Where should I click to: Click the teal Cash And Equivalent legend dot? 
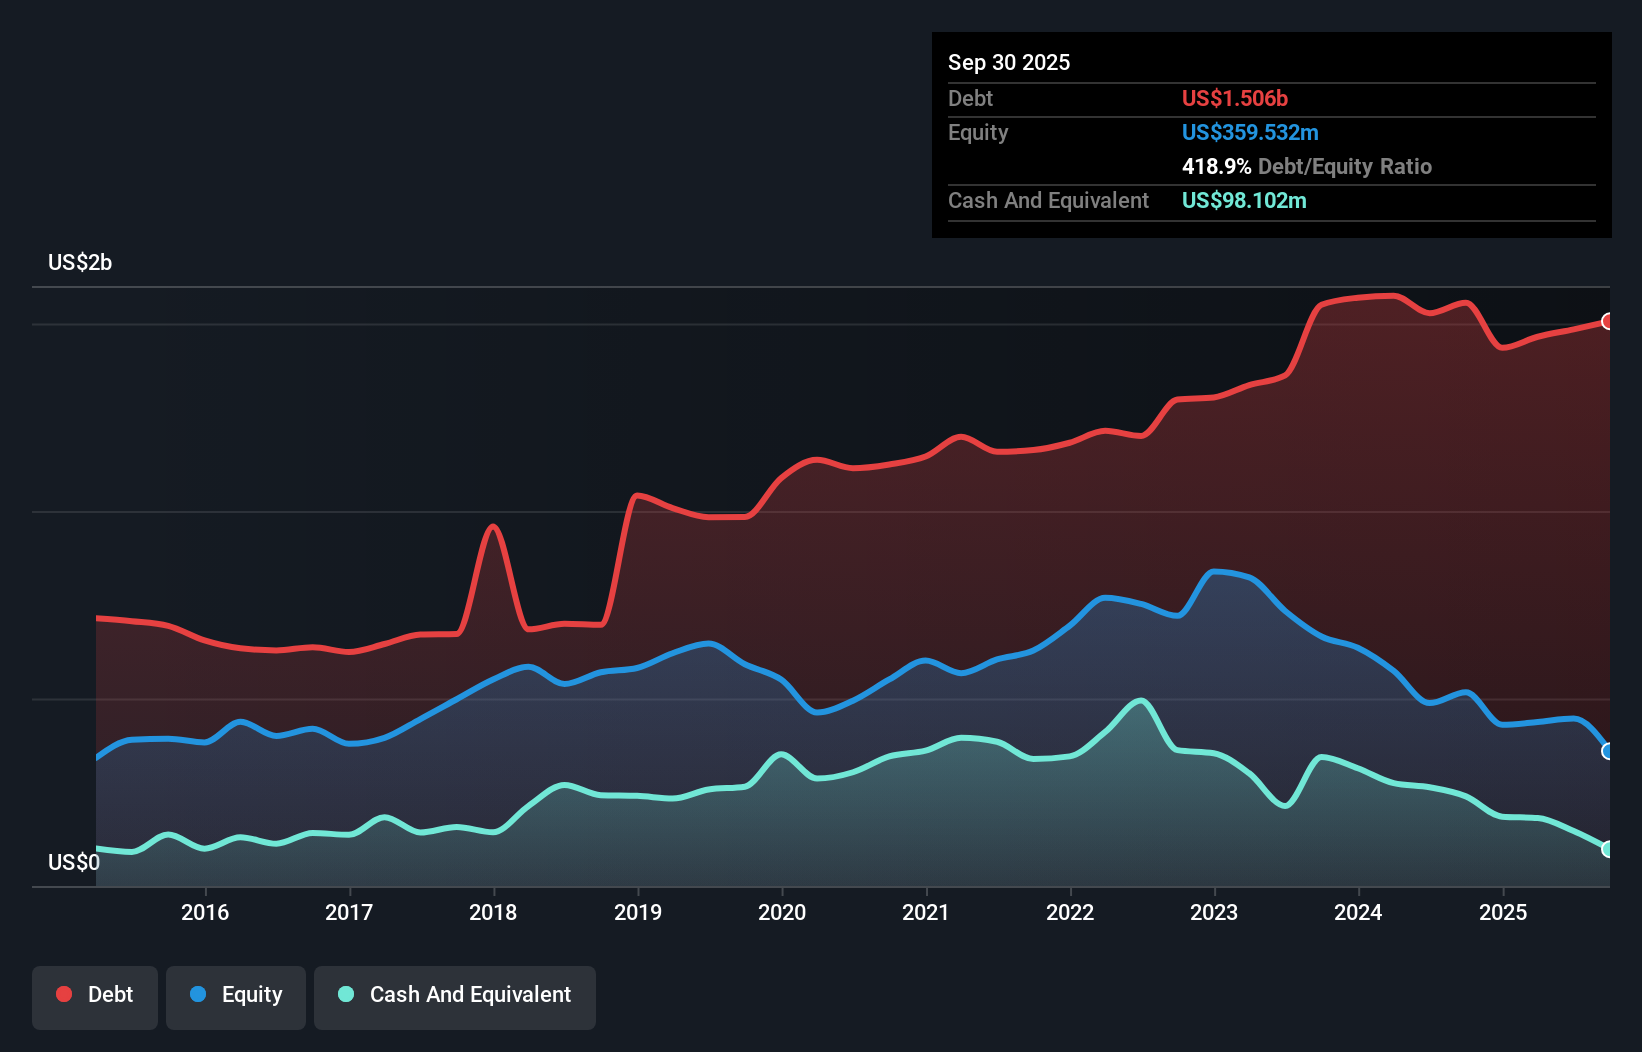click(x=346, y=994)
